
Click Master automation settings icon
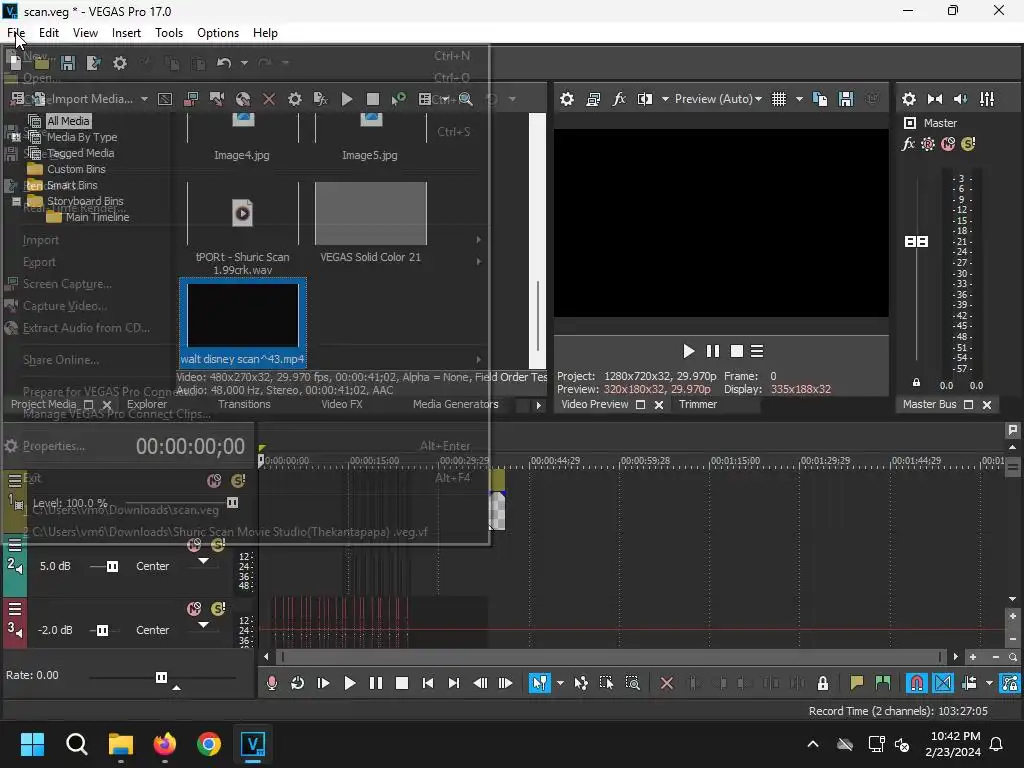coord(928,144)
